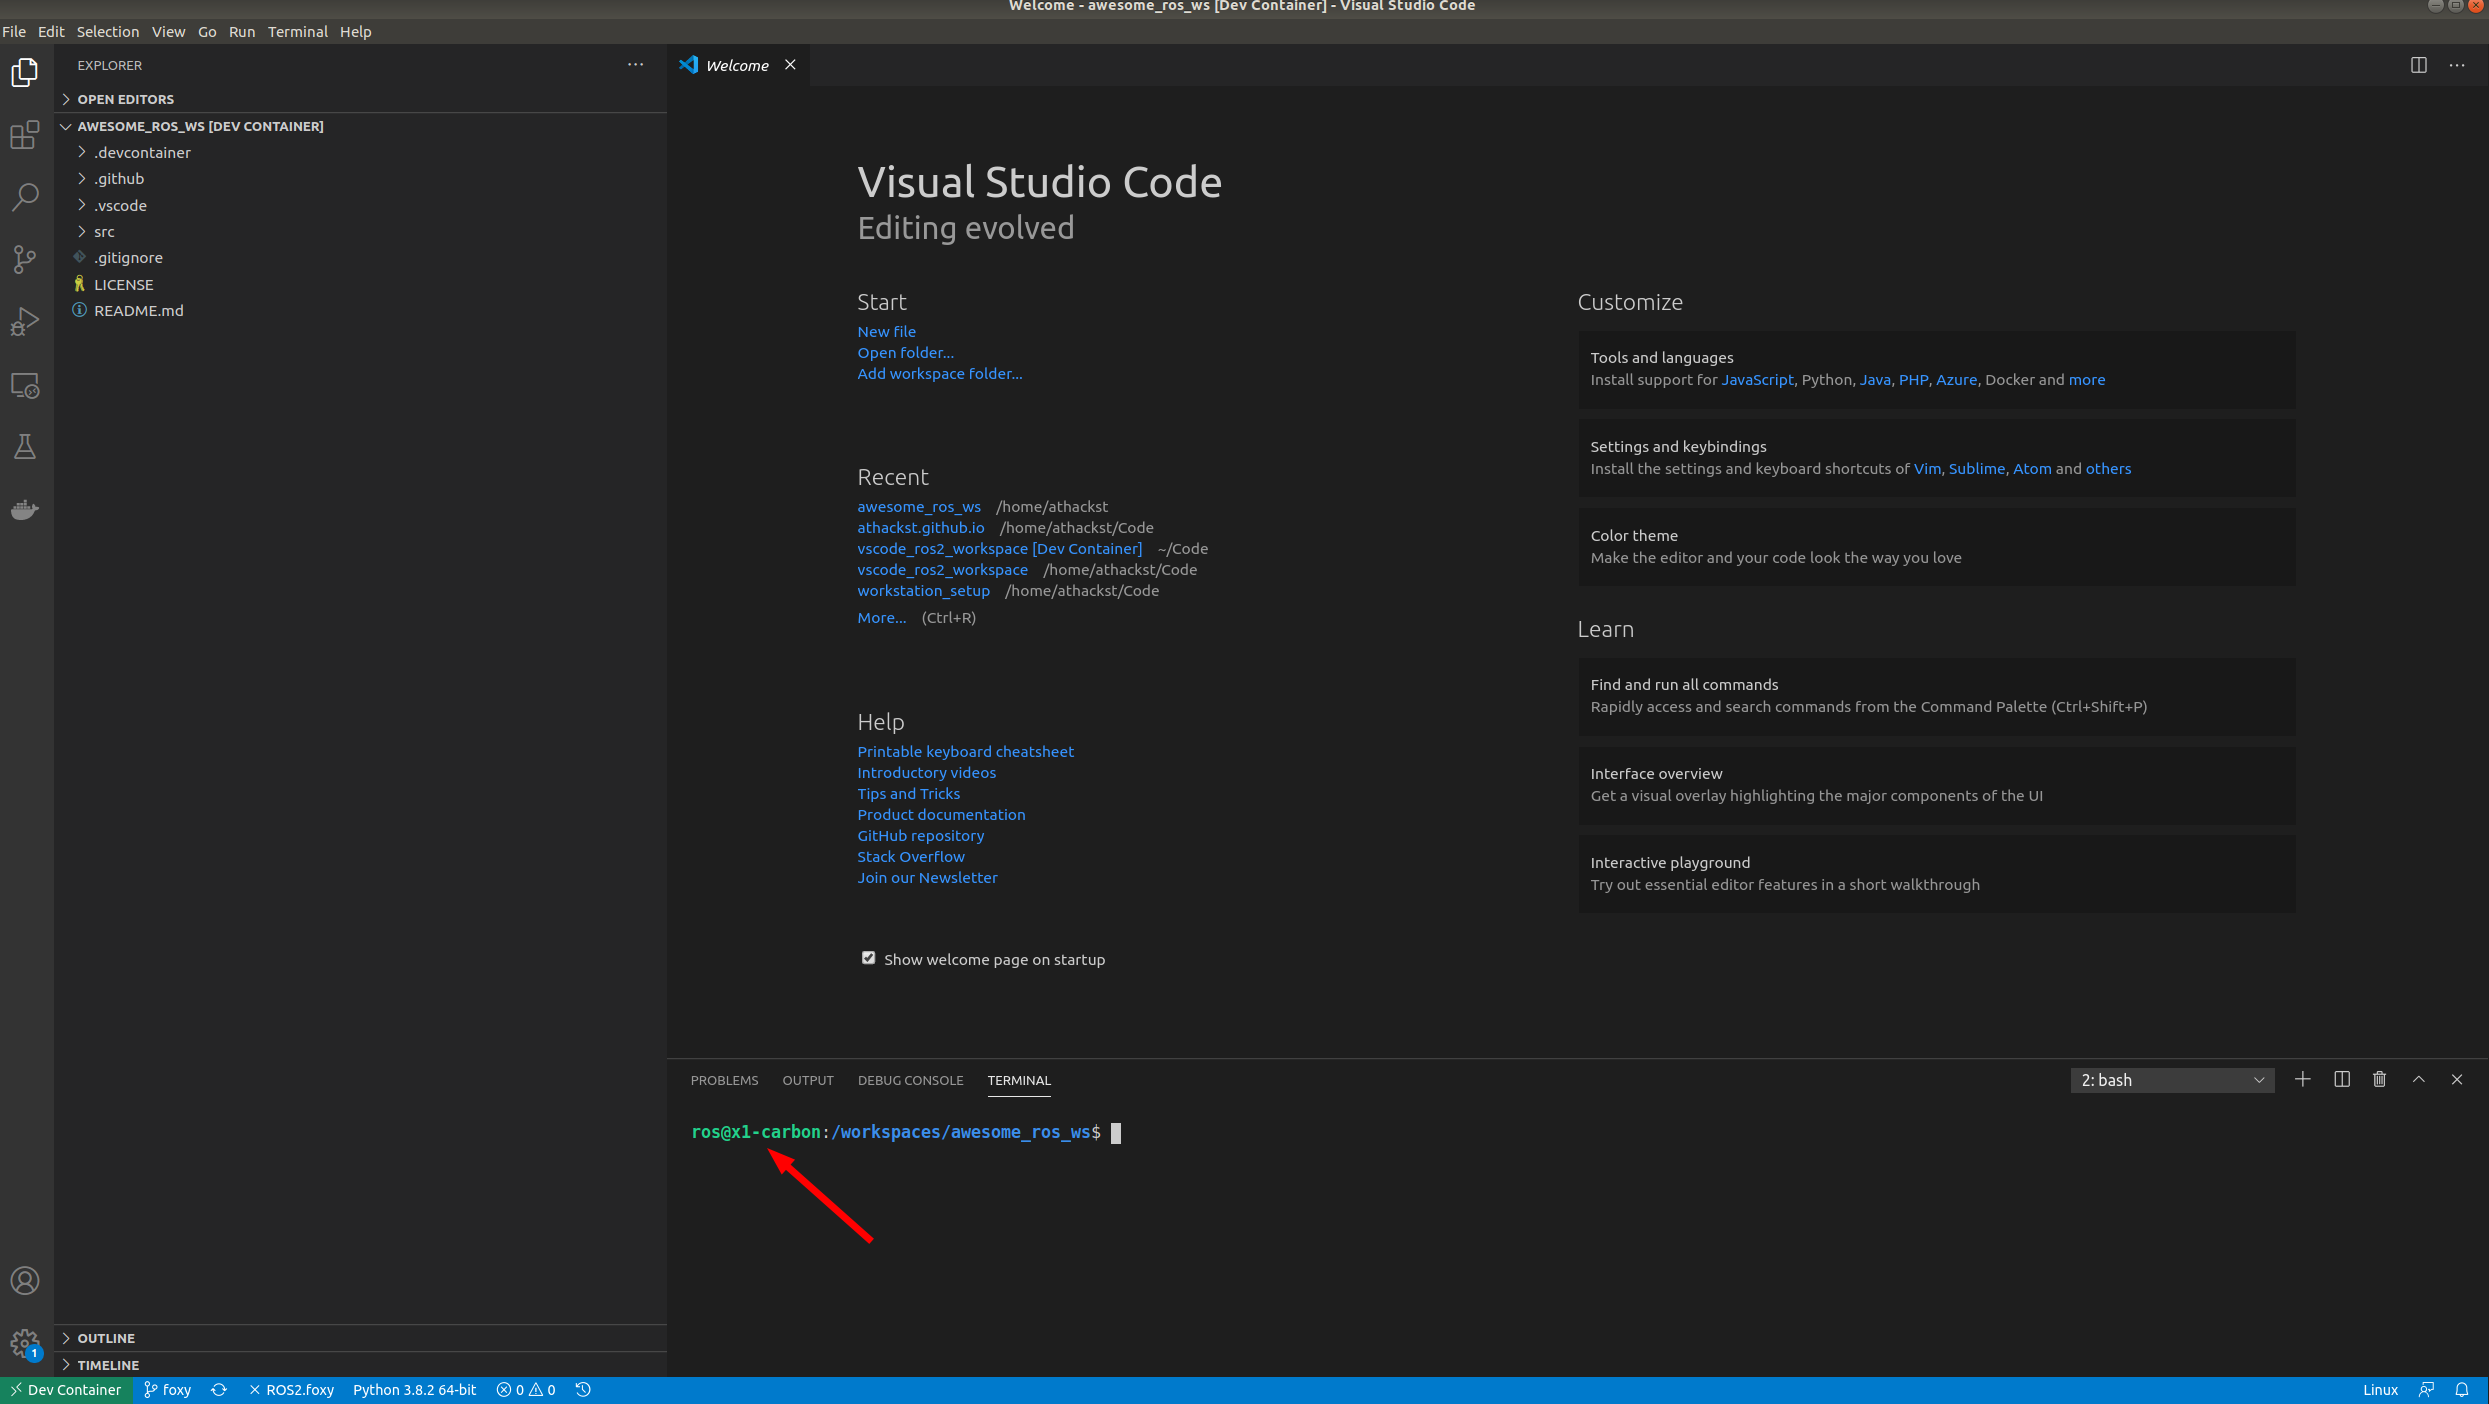Viewport: 2489px width, 1404px height.
Task: Split the terminal panel
Action: [x=2341, y=1080]
